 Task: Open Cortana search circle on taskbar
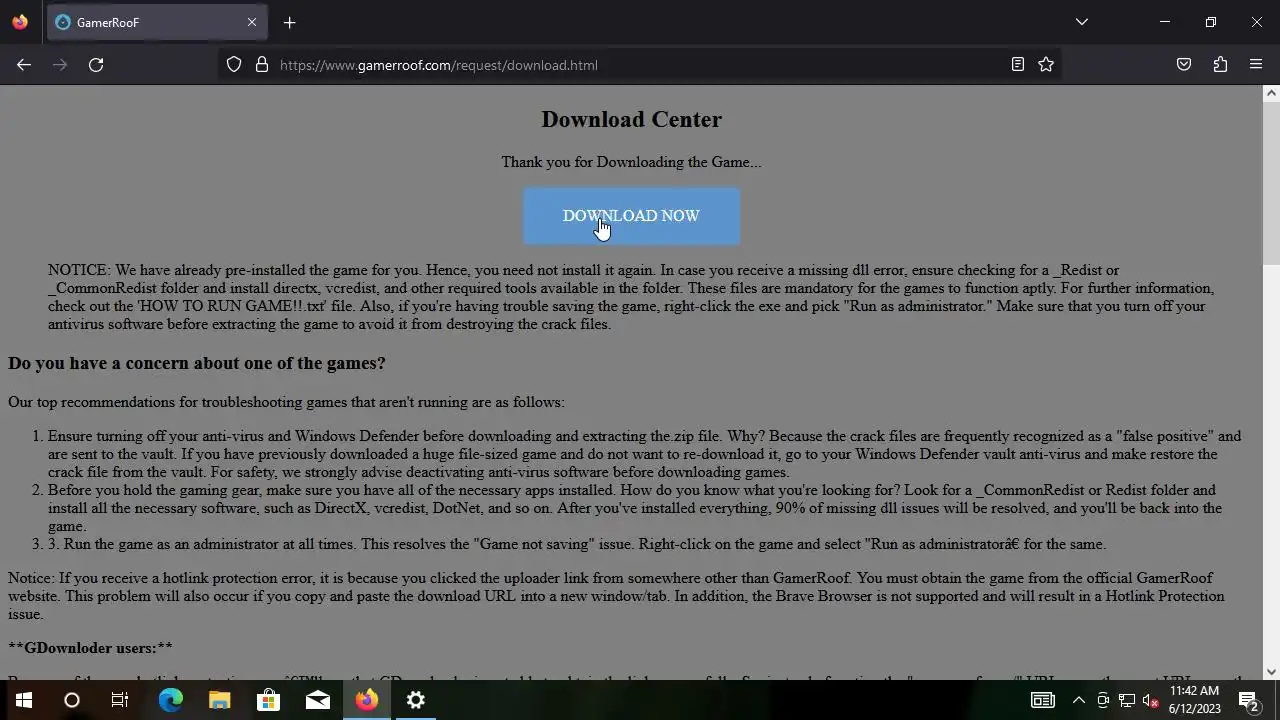[72, 700]
